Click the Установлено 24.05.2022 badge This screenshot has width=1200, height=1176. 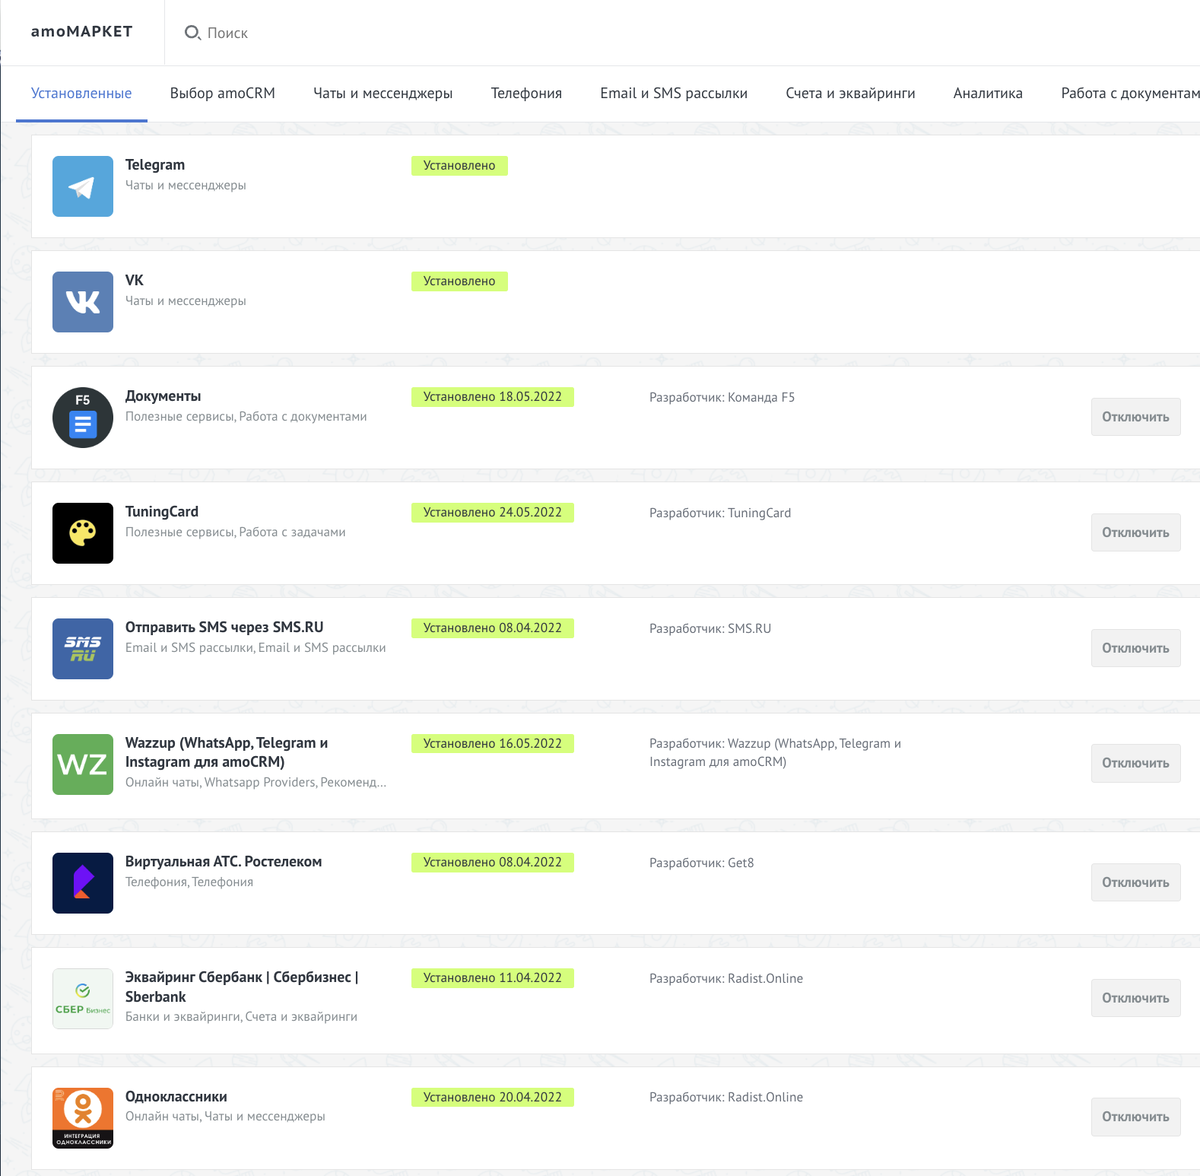pos(493,512)
